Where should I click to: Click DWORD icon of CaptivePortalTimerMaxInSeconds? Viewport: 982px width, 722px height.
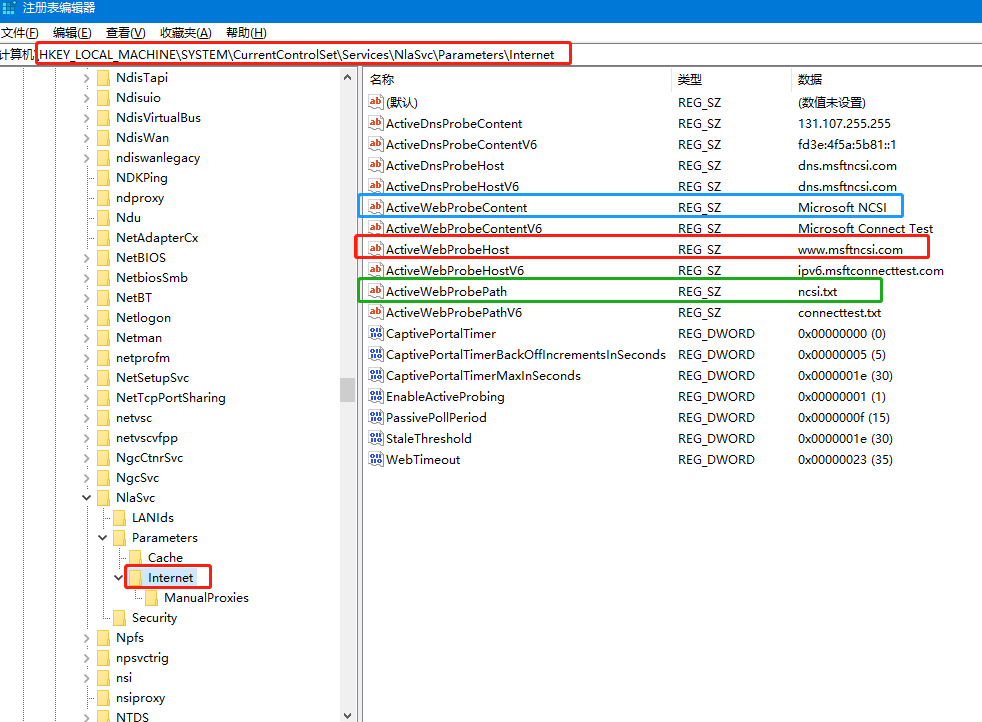(375, 375)
